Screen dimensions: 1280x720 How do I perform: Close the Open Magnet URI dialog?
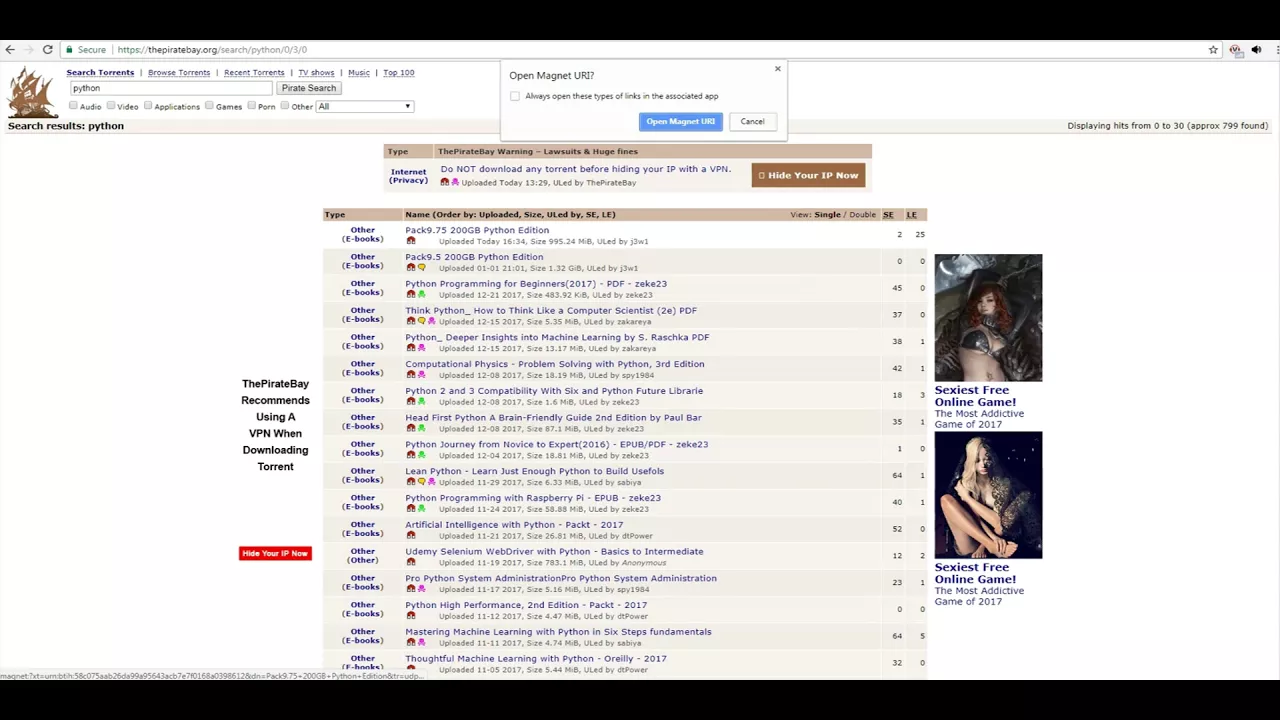click(x=777, y=69)
